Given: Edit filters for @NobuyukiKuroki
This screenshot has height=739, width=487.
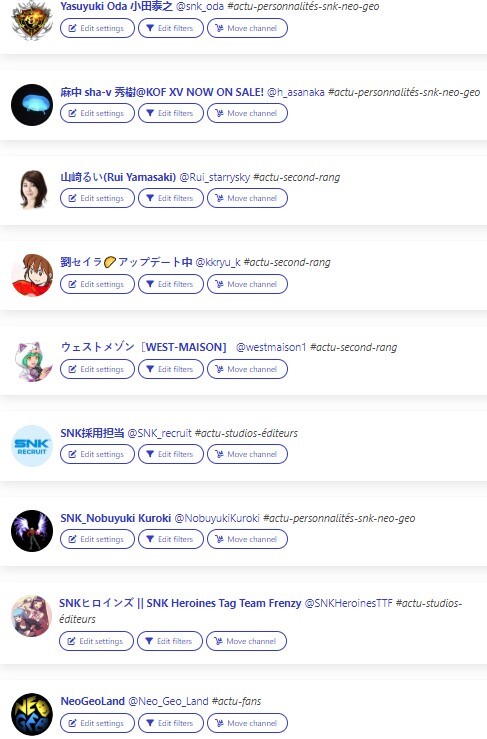Looking at the screenshot, I should coord(171,539).
